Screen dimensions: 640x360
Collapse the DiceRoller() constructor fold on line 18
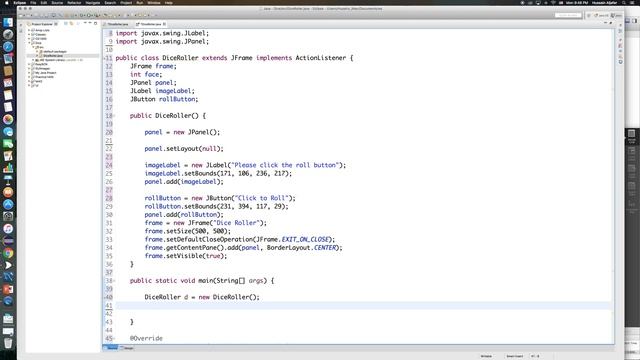click(x=114, y=116)
